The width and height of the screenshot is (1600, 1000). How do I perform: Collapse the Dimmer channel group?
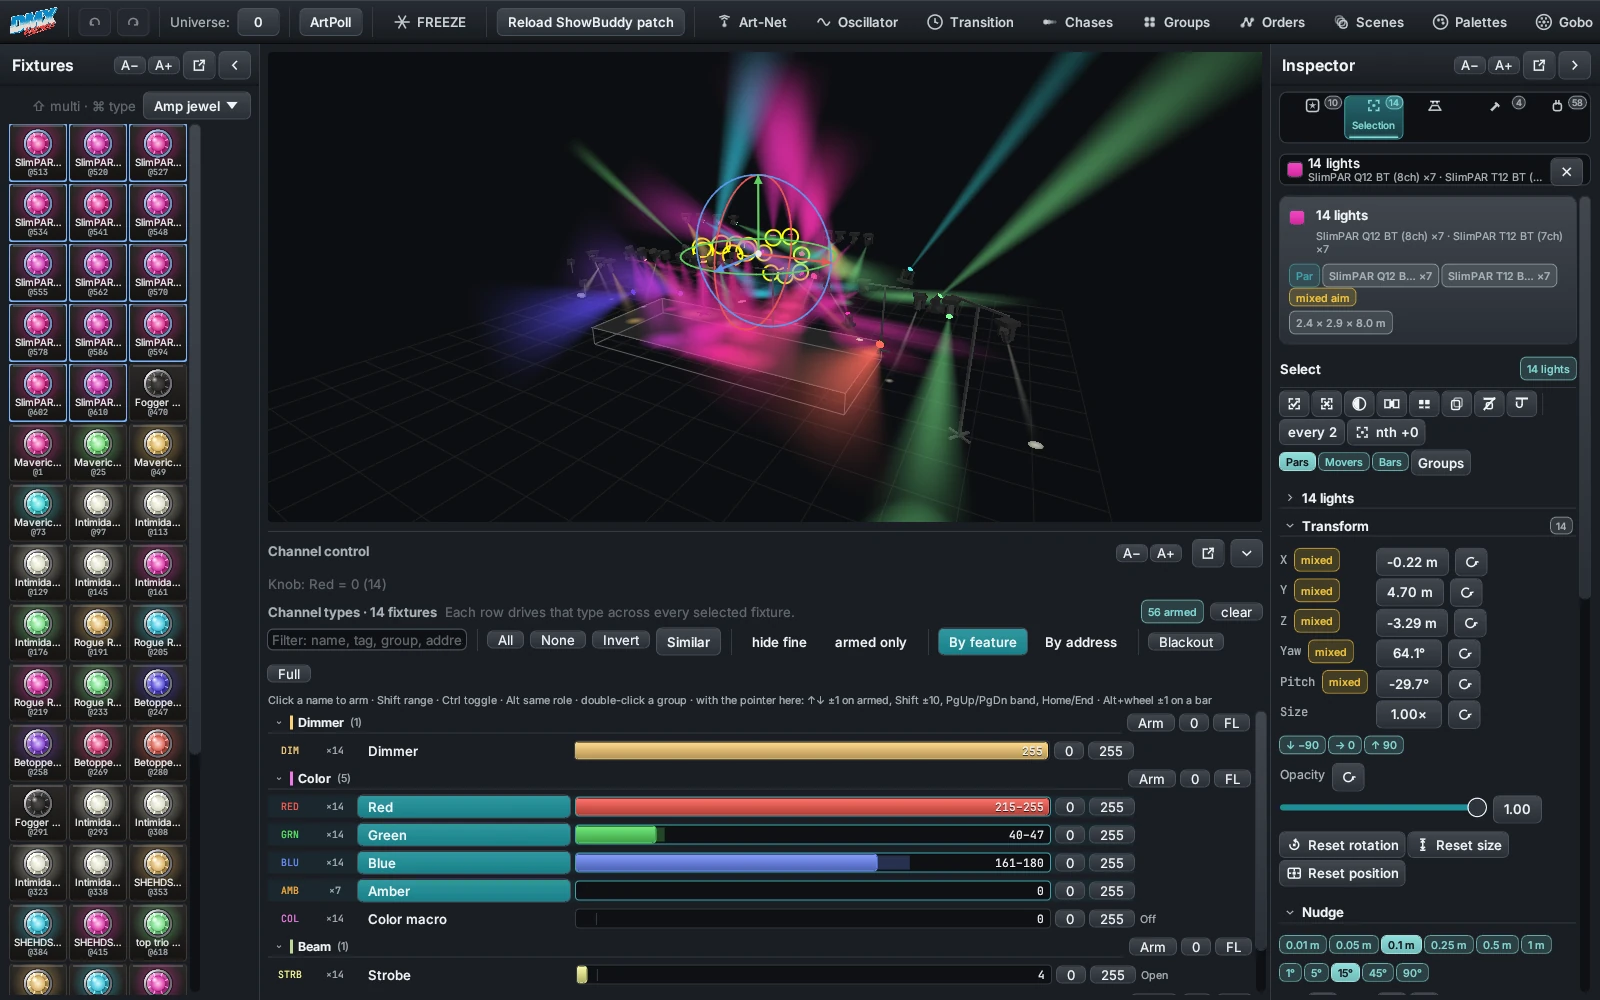[279, 722]
